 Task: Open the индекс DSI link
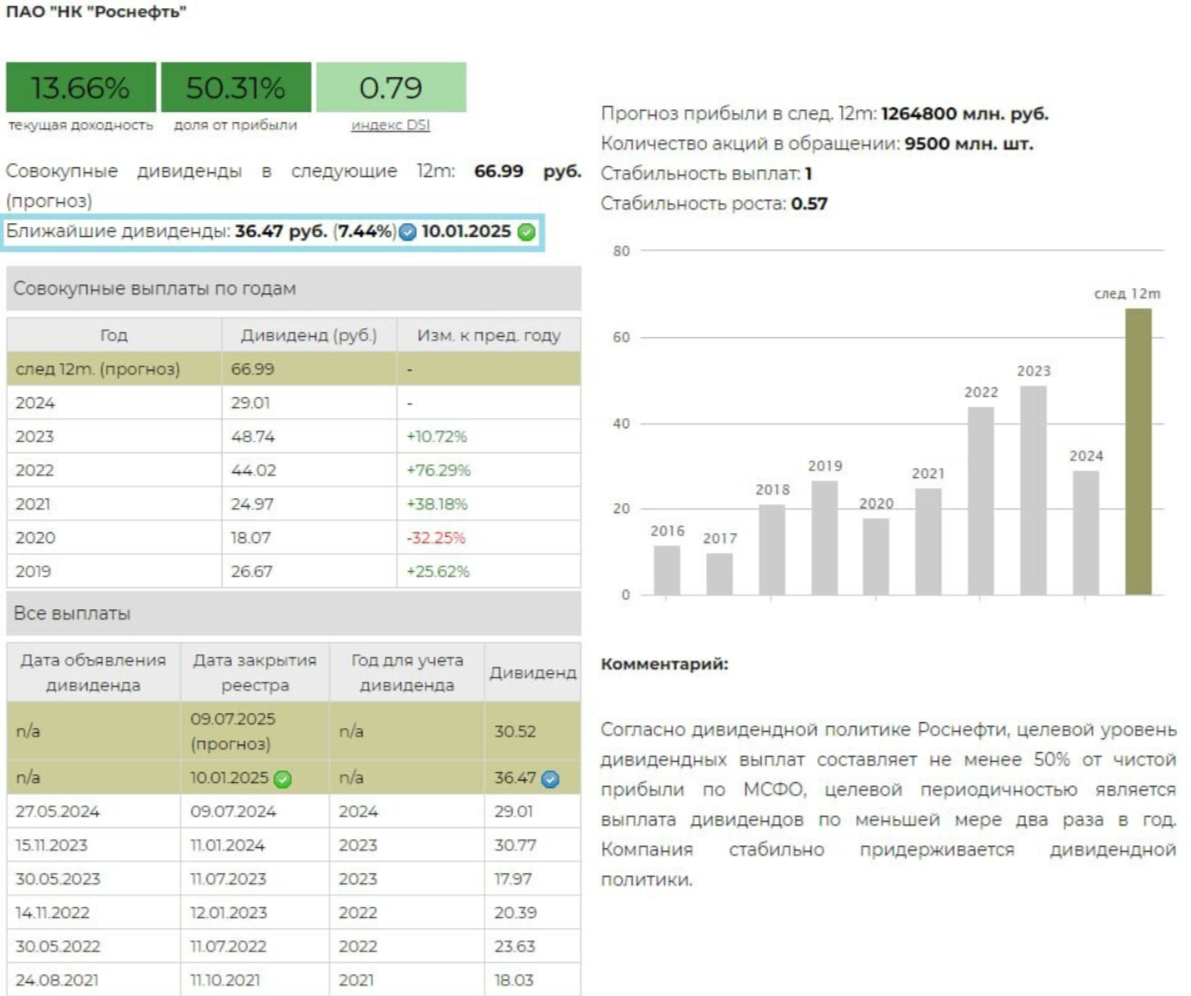[x=391, y=125]
